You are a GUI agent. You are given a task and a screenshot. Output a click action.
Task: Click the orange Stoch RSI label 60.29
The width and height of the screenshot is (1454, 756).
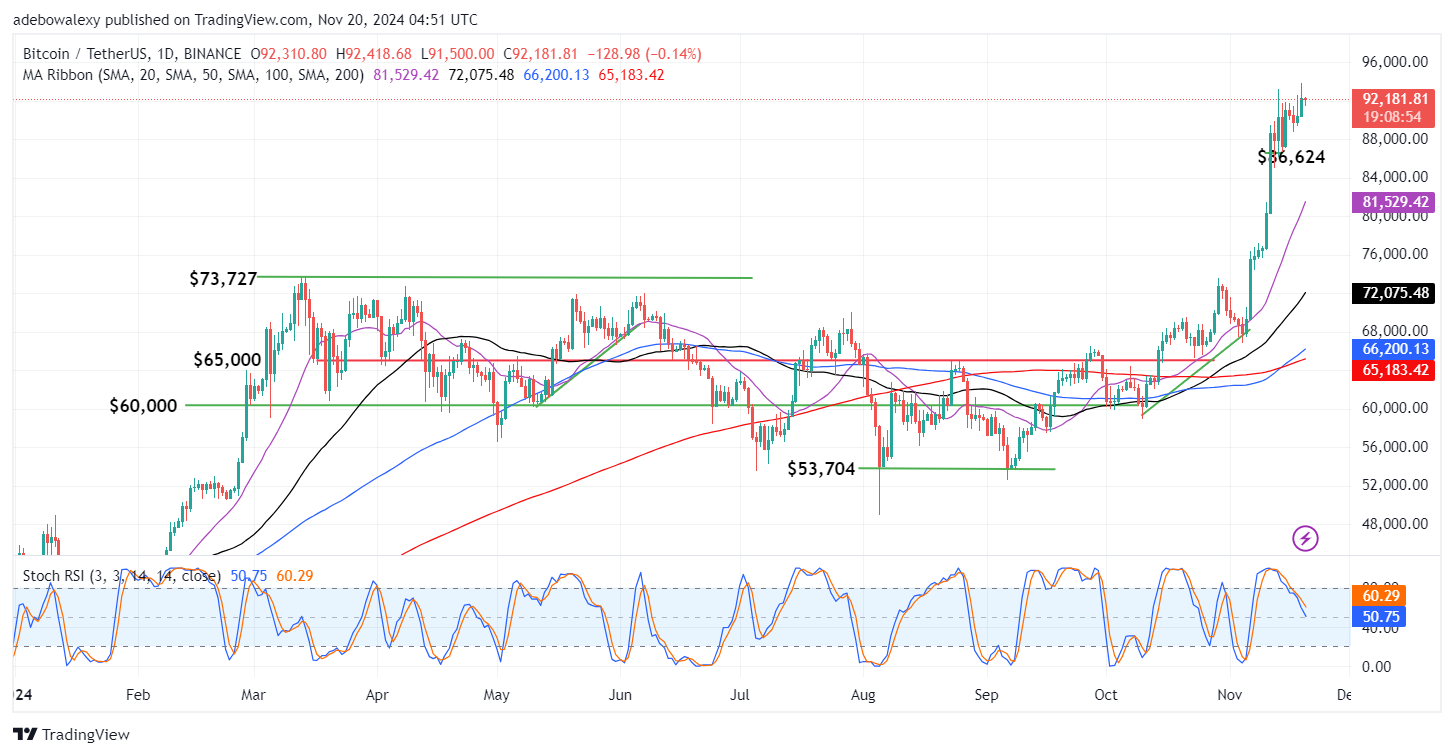tap(1378, 596)
